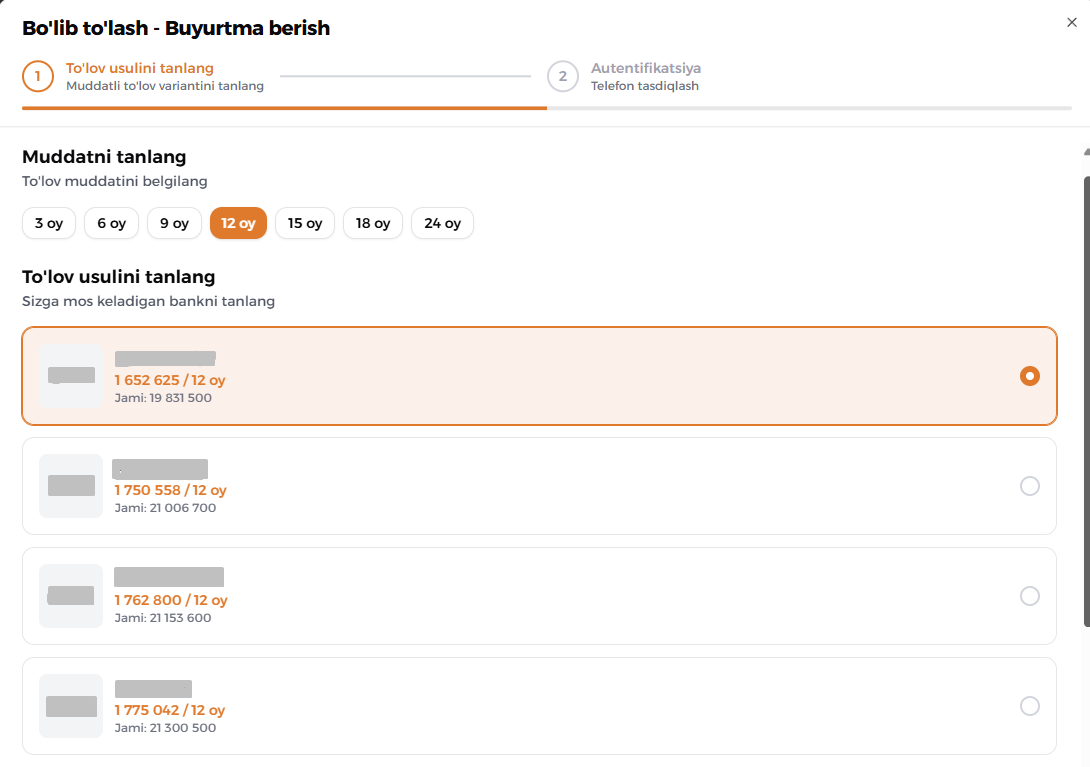Select the 6 oy term

(x=111, y=223)
